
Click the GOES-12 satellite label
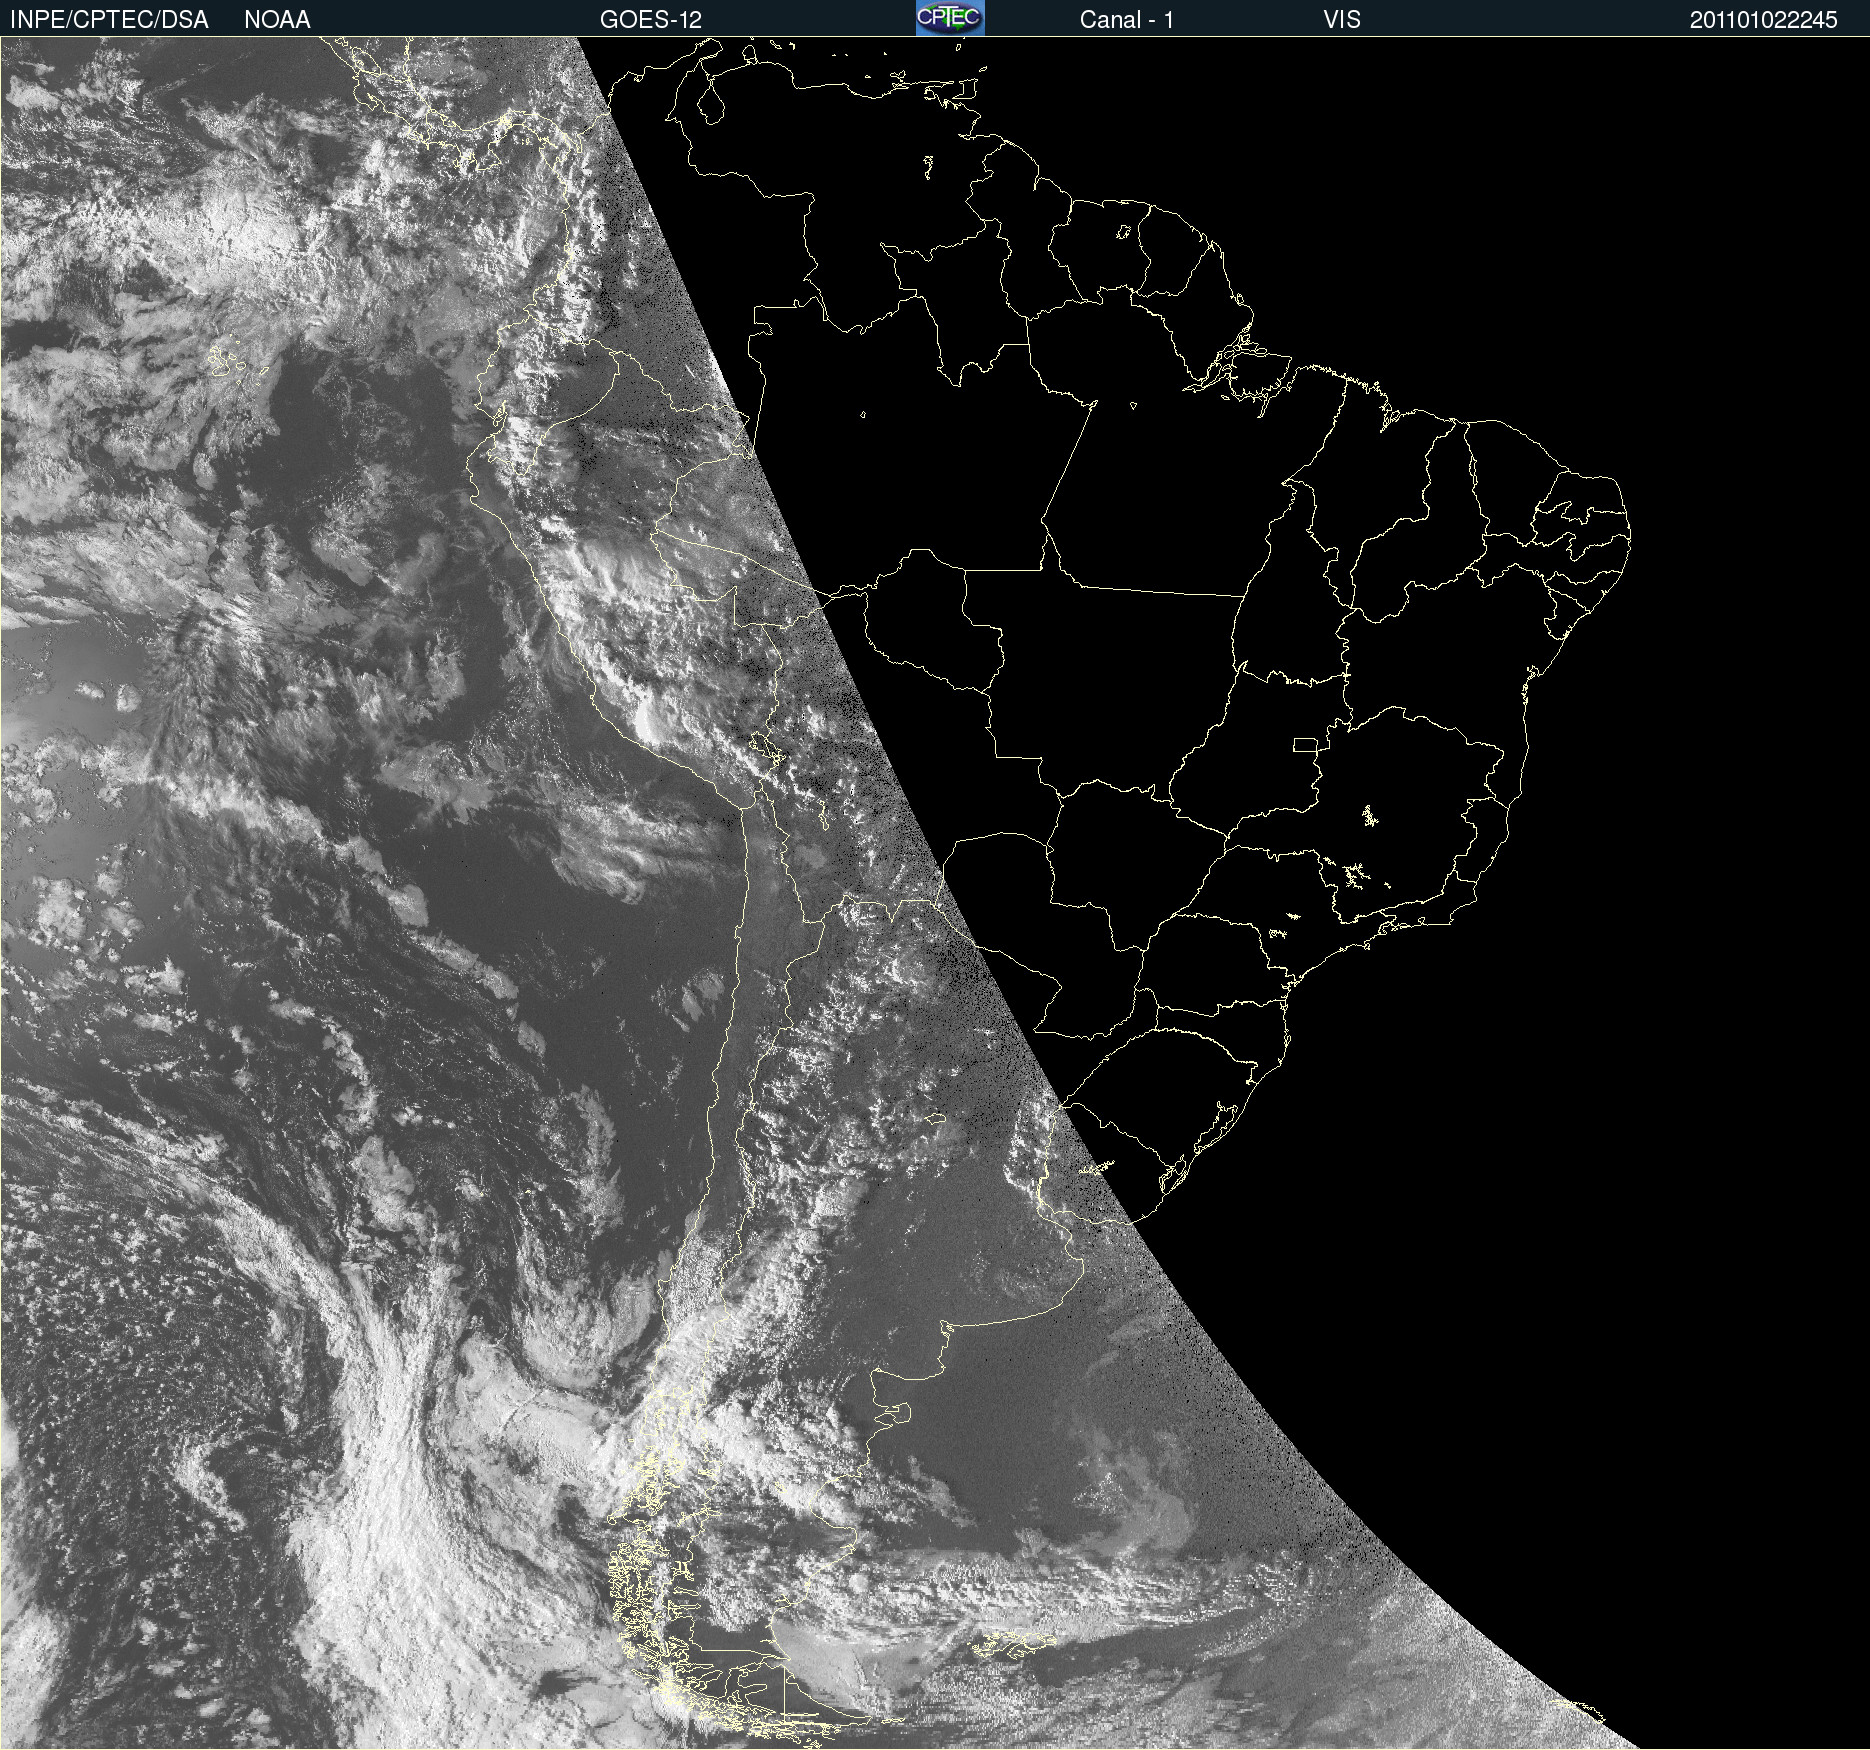[x=650, y=20]
